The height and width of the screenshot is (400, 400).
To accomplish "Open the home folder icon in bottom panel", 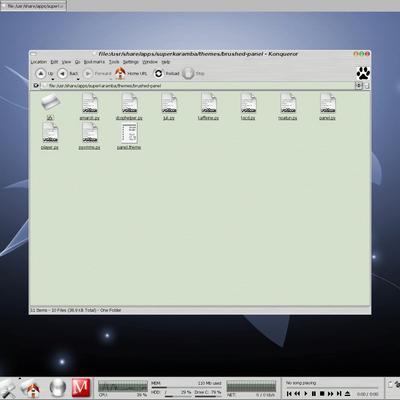I will click(x=31, y=389).
